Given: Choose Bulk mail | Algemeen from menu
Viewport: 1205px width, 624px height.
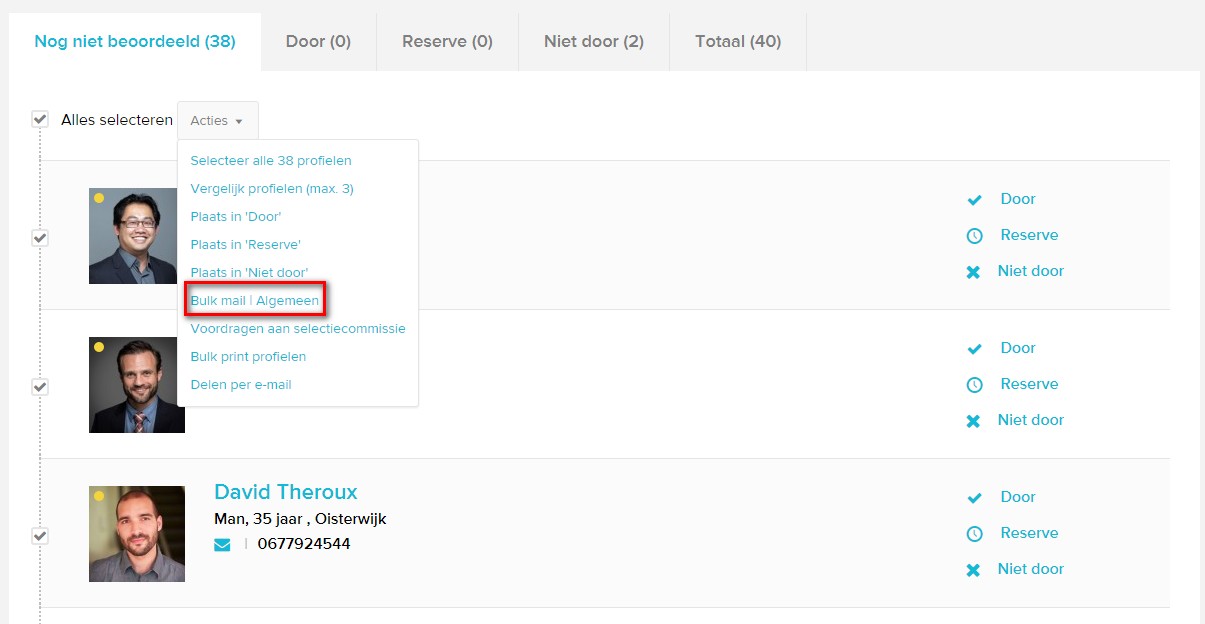Looking at the screenshot, I should pos(255,301).
